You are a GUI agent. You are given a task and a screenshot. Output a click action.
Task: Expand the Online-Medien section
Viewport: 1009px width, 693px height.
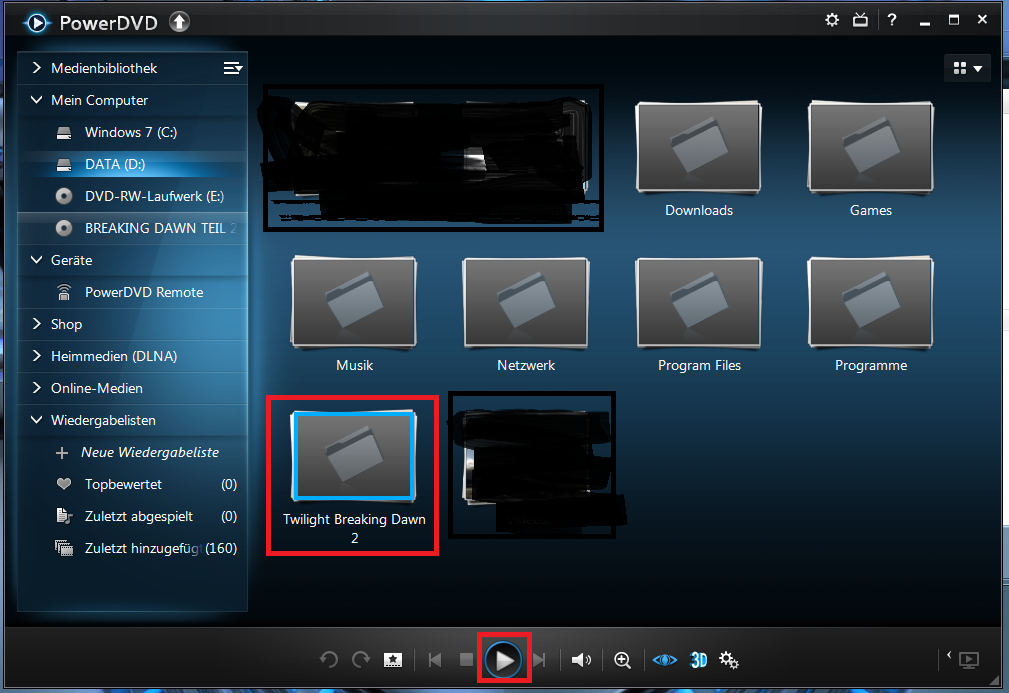(37, 388)
